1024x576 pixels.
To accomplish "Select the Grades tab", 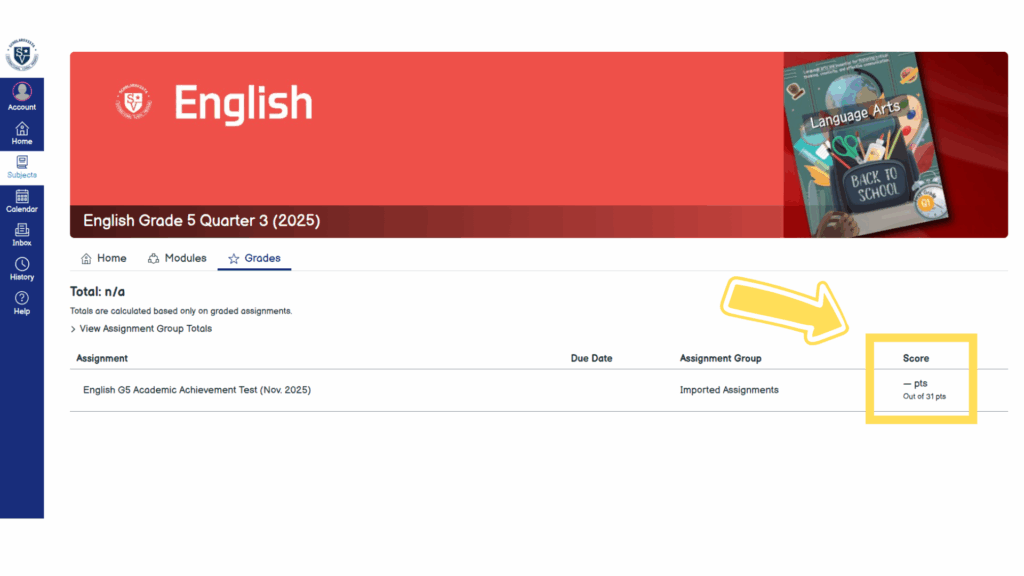I will (x=254, y=258).
